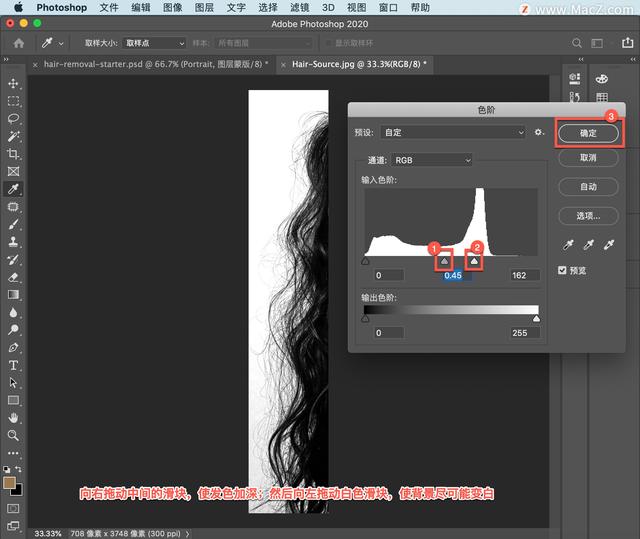This screenshot has height=539, width=640.
Task: Expand status bar arrow after document dimensions
Action: pyautogui.click(x=187, y=533)
